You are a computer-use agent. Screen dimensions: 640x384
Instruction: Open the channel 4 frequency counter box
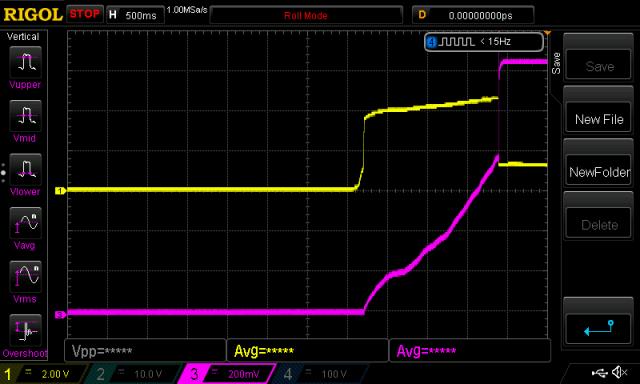(x=484, y=42)
